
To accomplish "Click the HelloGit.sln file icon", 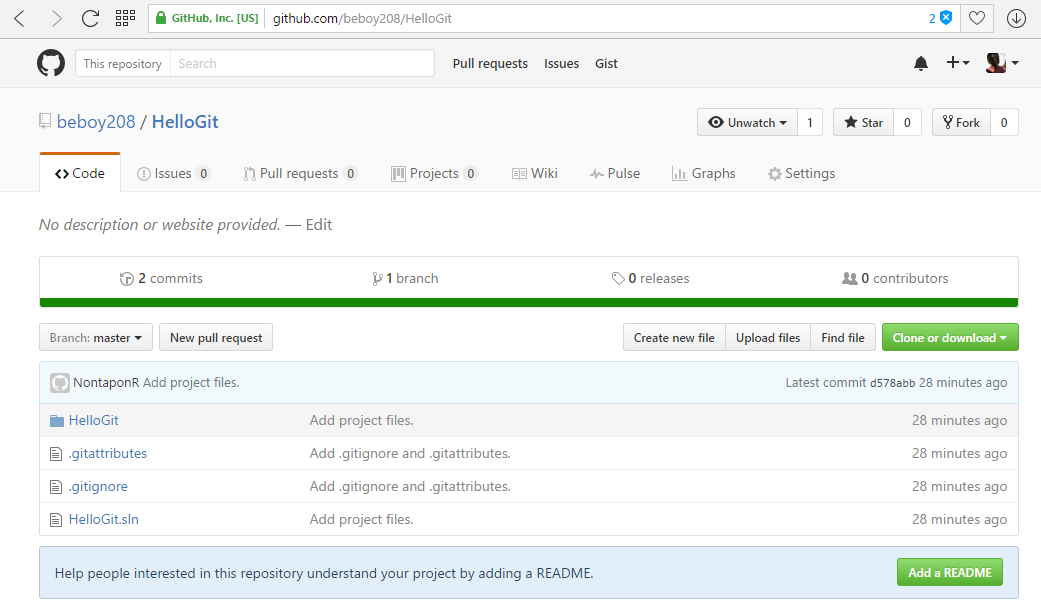I will click(x=56, y=520).
